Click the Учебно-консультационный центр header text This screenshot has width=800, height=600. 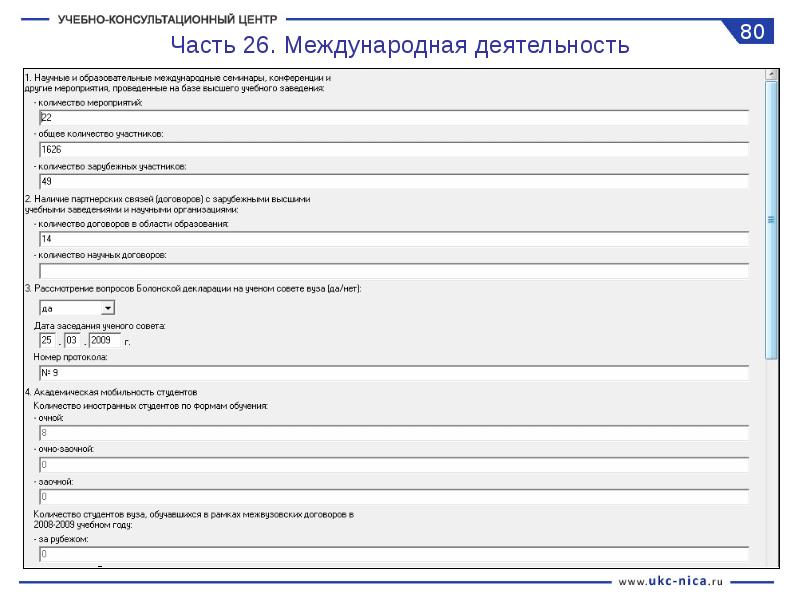pyautogui.click(x=168, y=19)
